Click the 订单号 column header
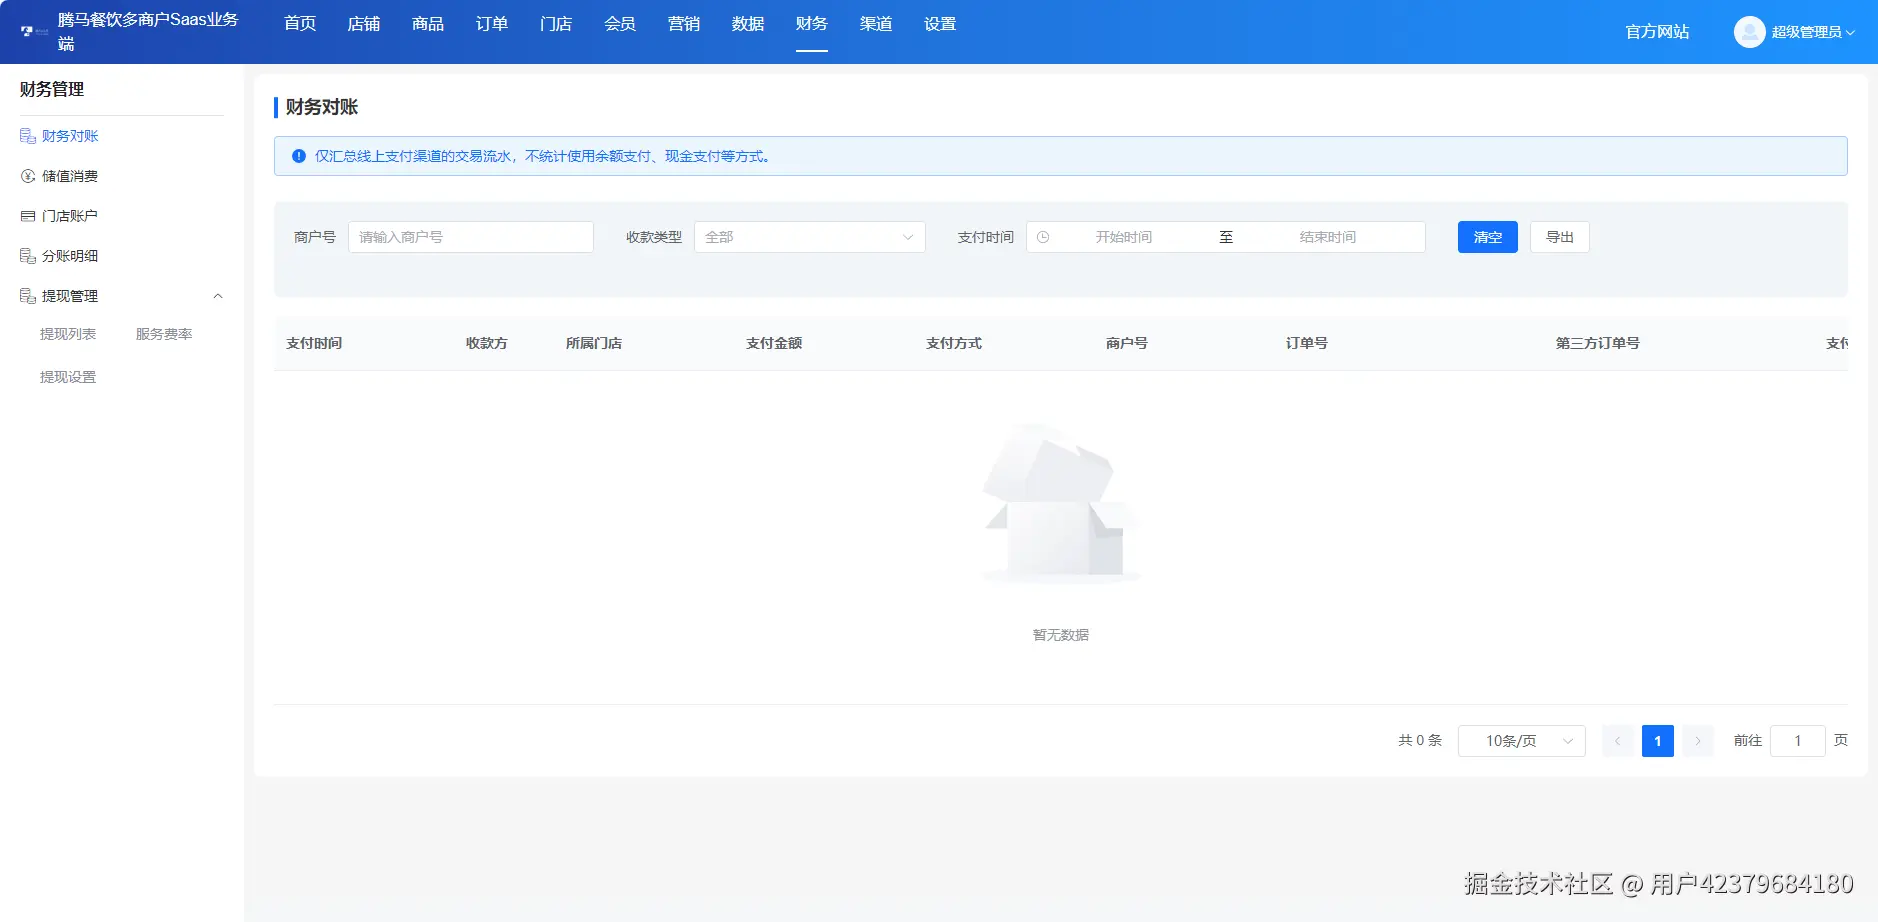 pos(1307,343)
